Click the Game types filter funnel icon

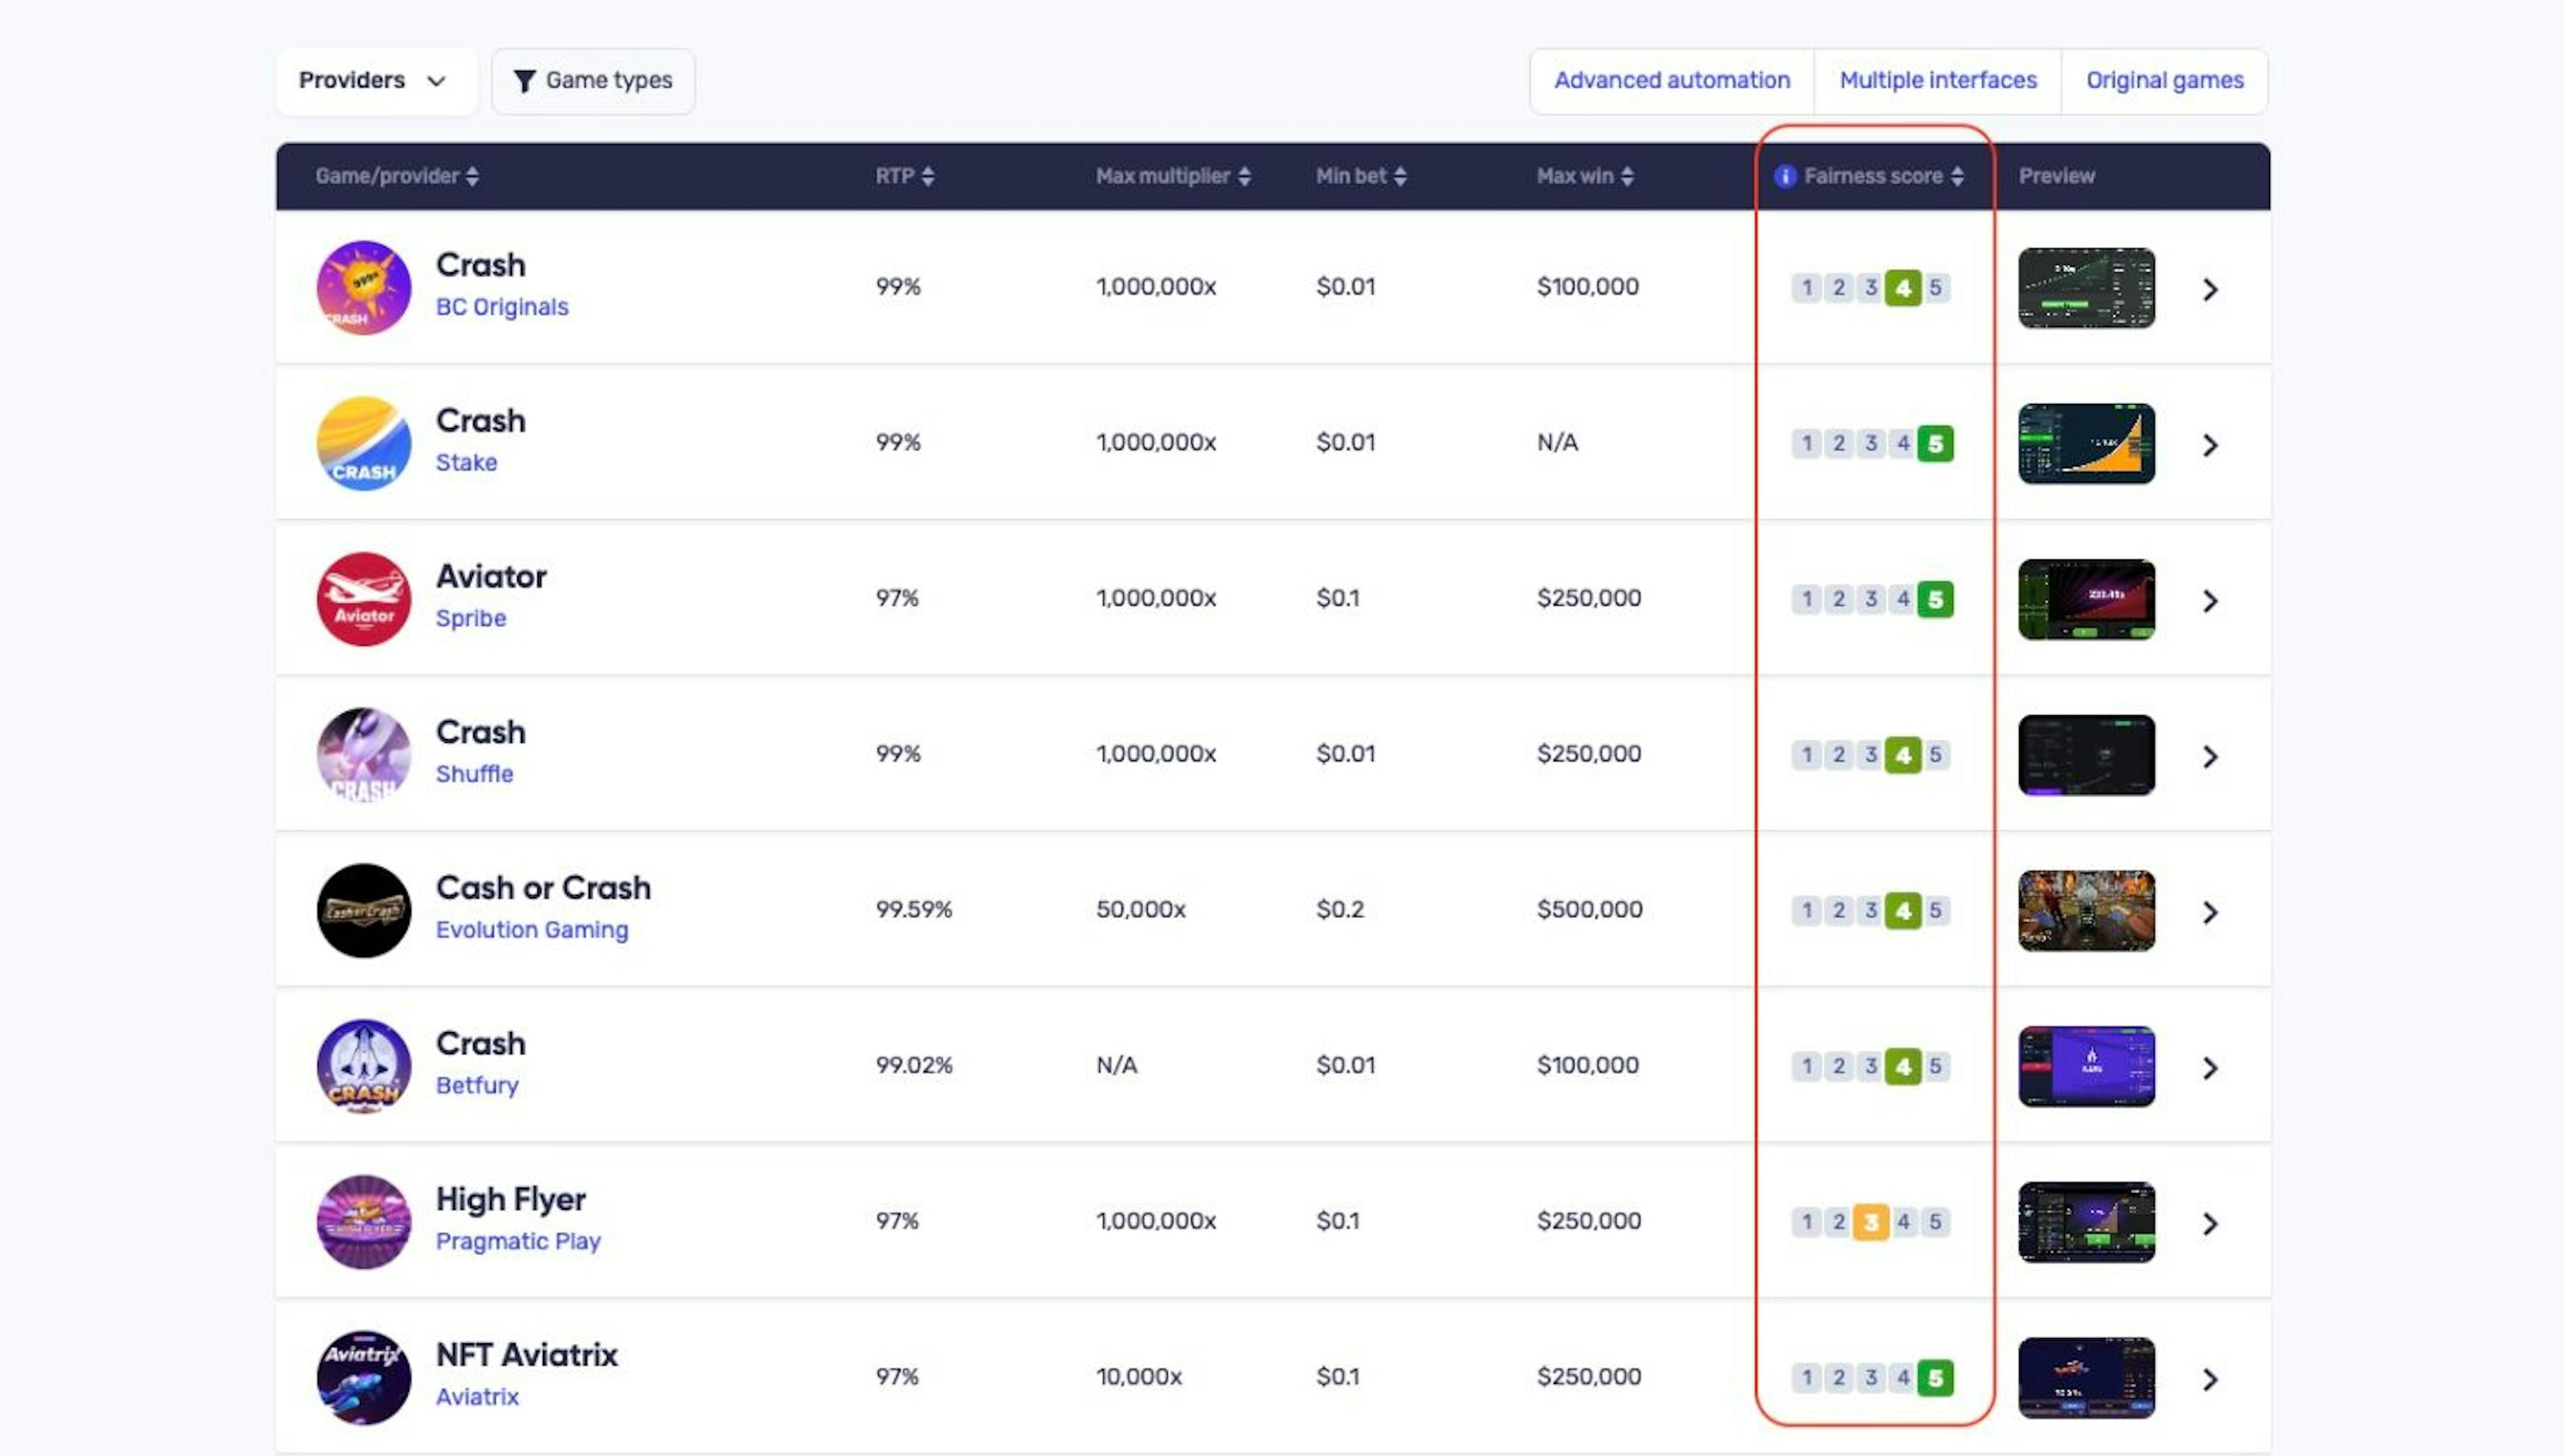pyautogui.click(x=524, y=81)
